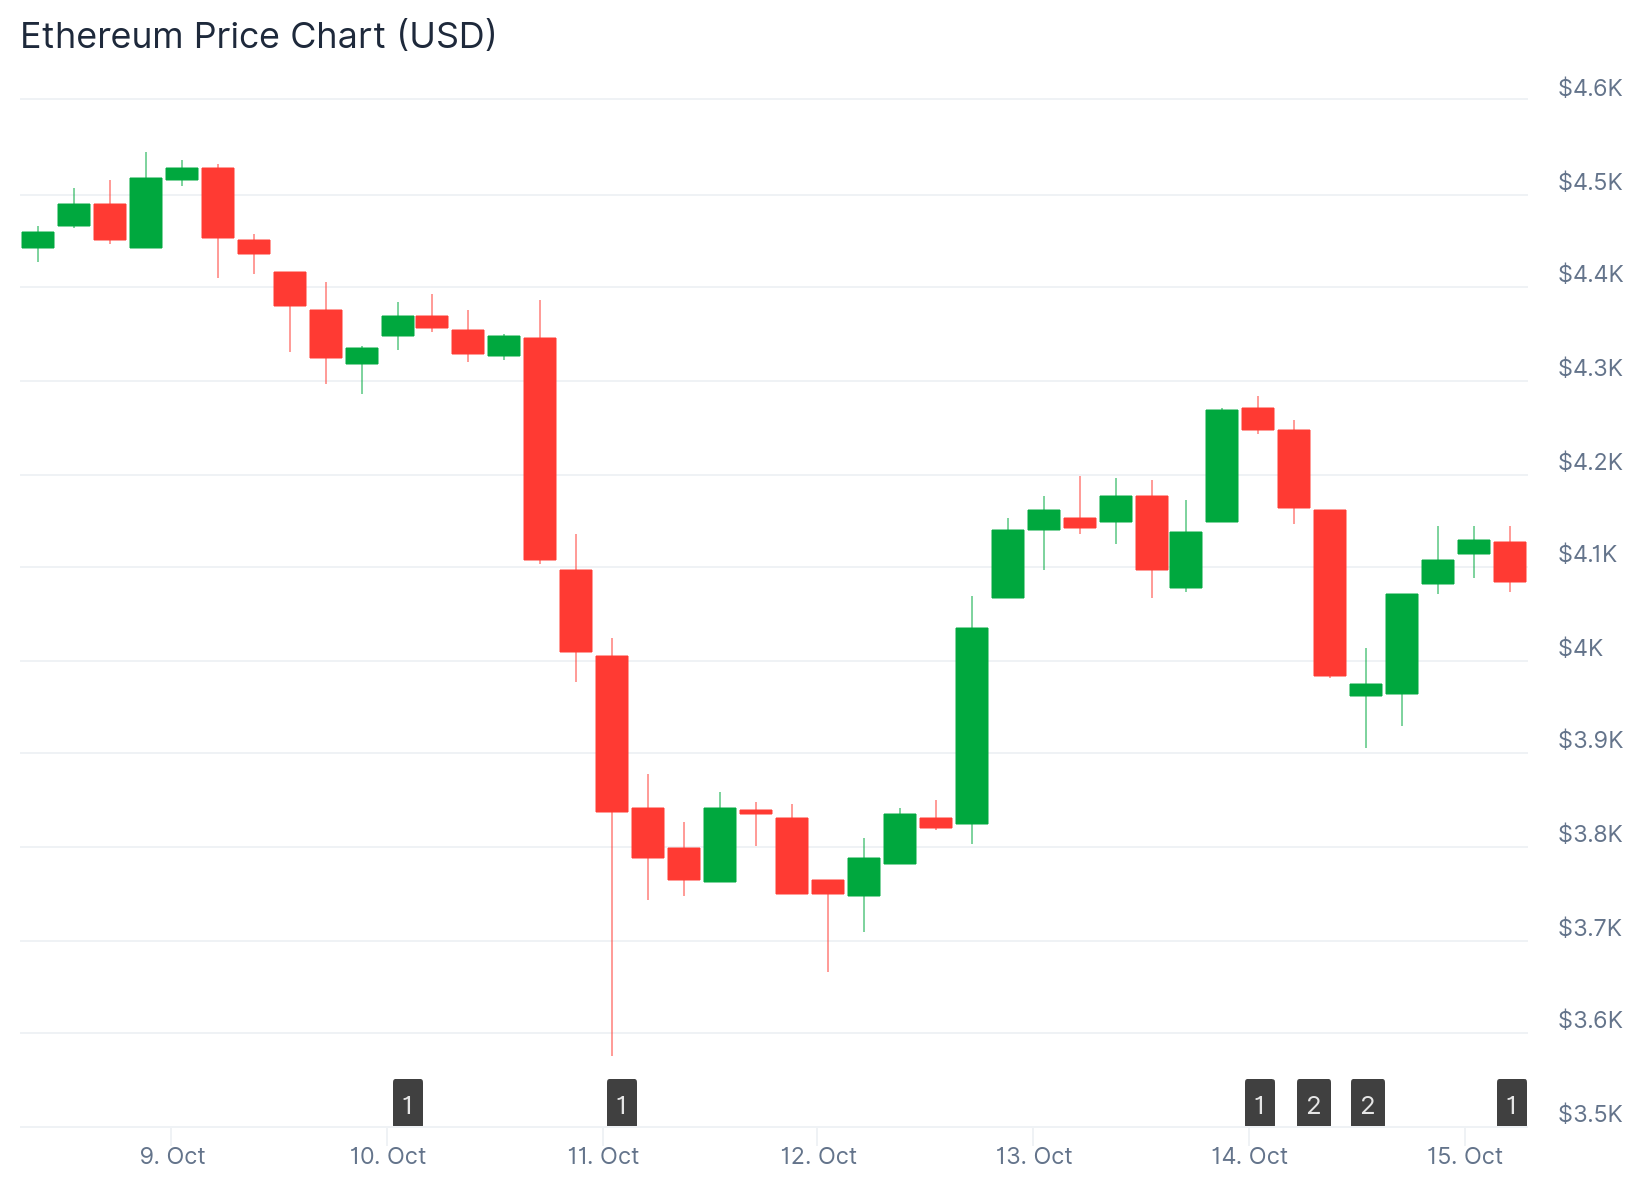Click the "$4.6K" price axis label

tap(1590, 88)
